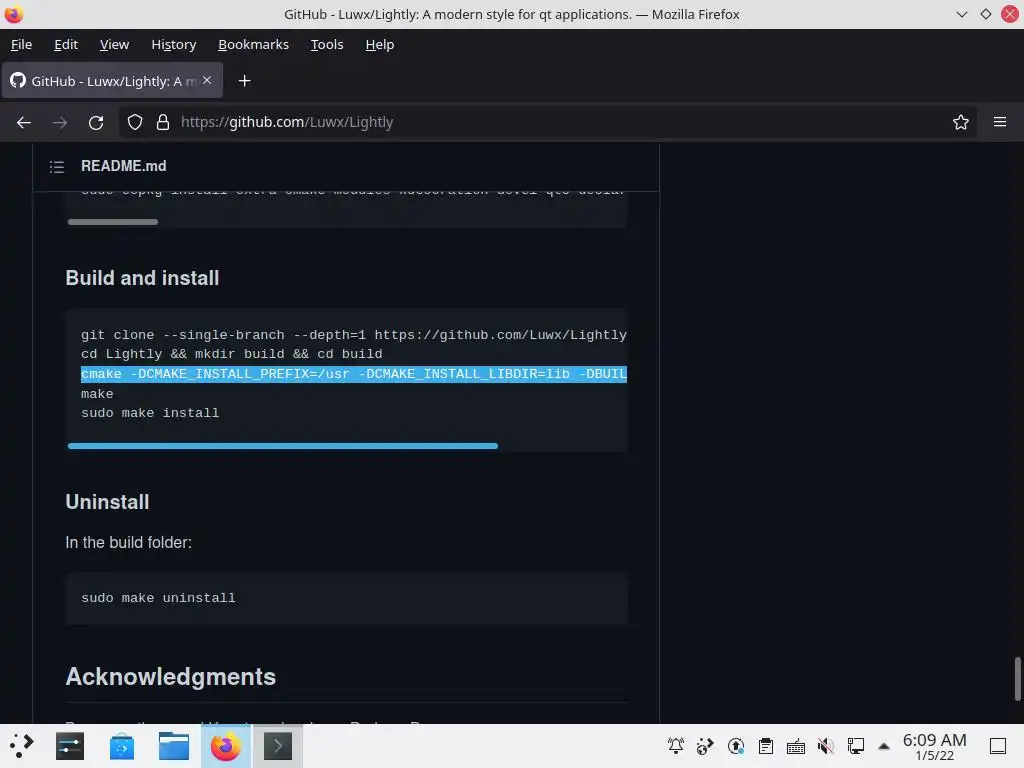
Task: Click the README.md heading
Action: click(123, 166)
